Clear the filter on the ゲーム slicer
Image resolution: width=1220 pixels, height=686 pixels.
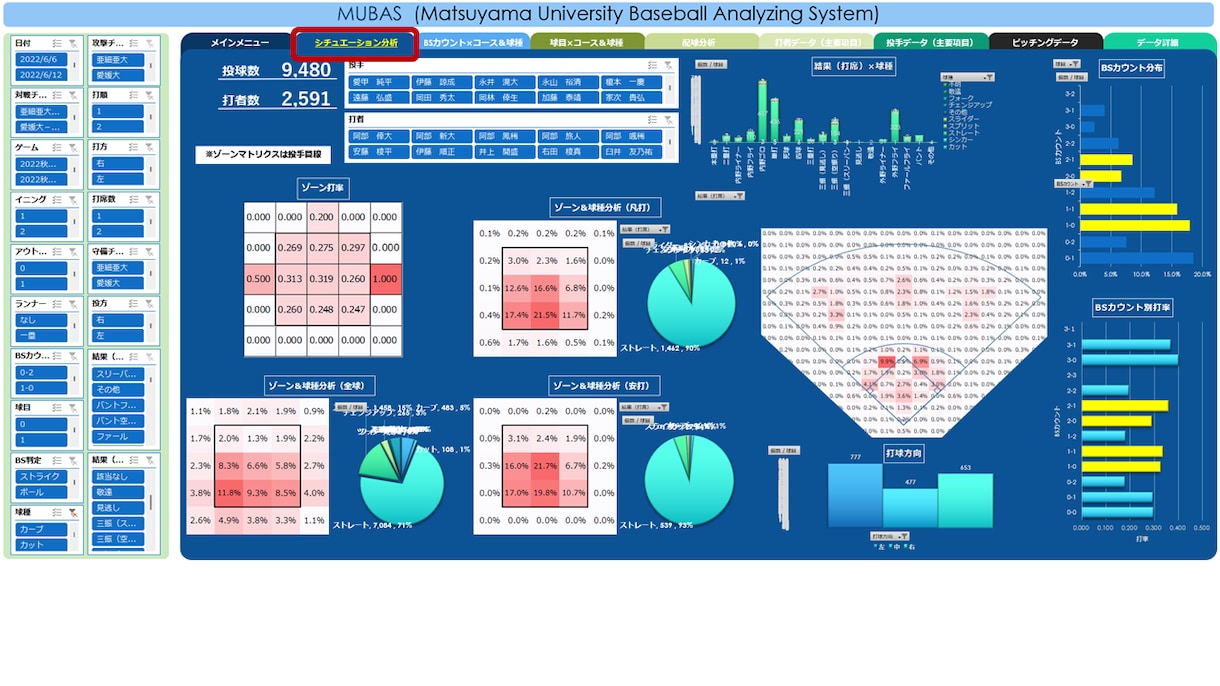click(x=73, y=147)
